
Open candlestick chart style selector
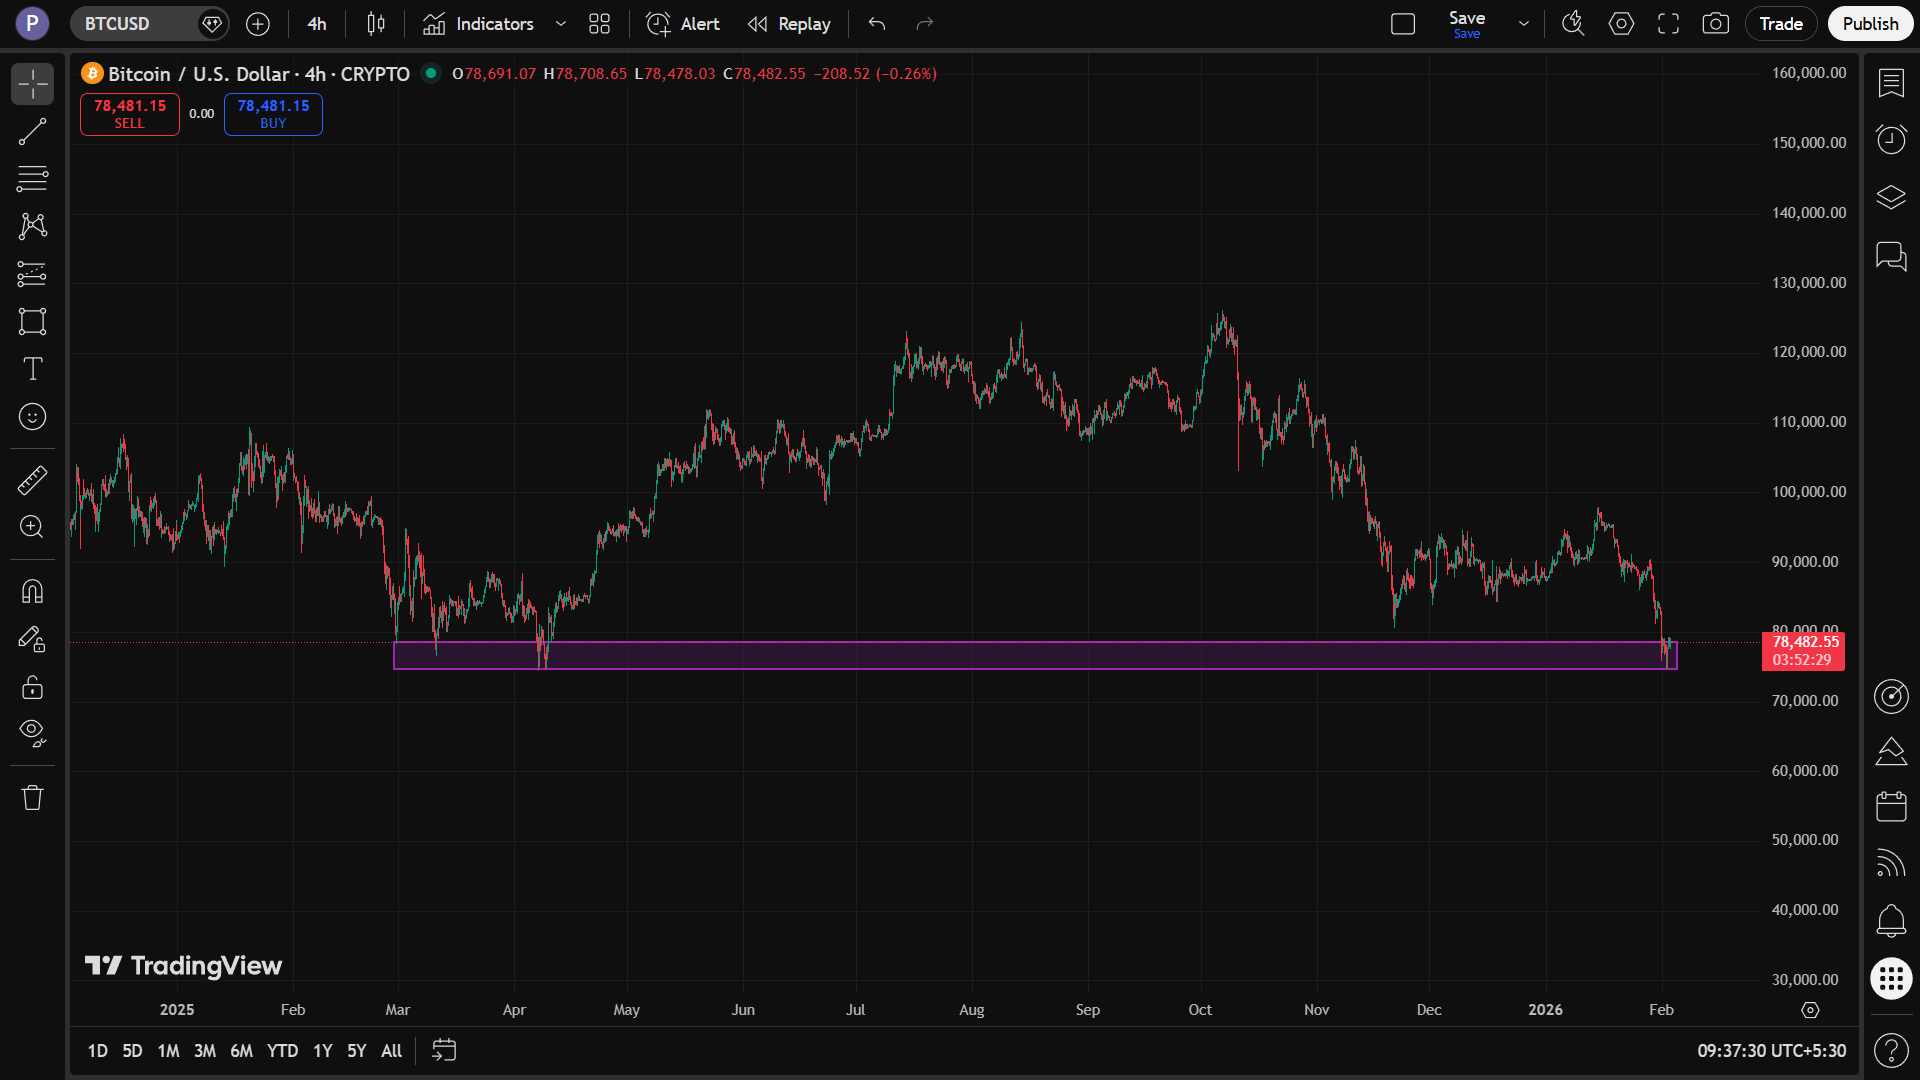coord(376,24)
